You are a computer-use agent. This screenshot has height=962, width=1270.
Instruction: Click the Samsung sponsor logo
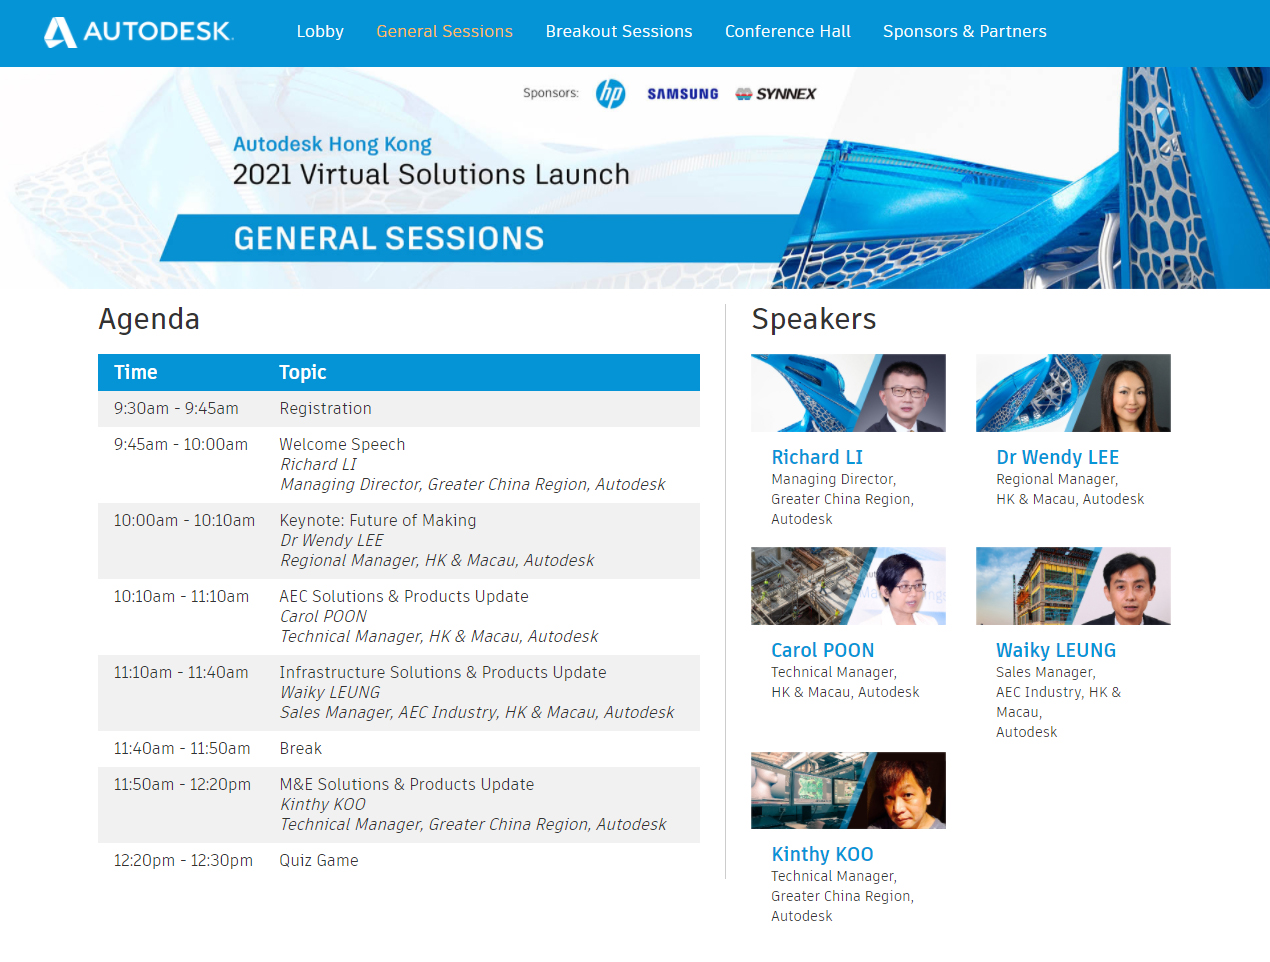[x=683, y=94]
